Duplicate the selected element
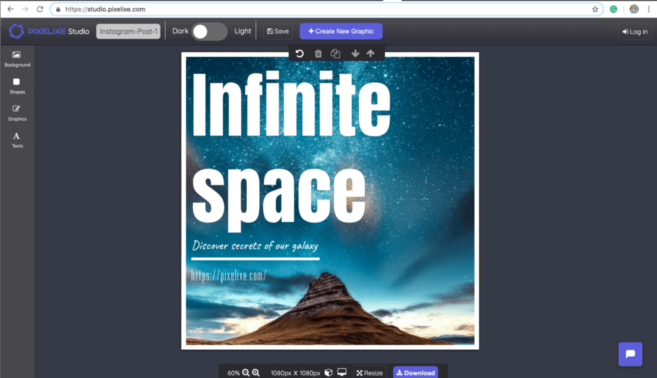657x378 pixels. pyautogui.click(x=336, y=54)
